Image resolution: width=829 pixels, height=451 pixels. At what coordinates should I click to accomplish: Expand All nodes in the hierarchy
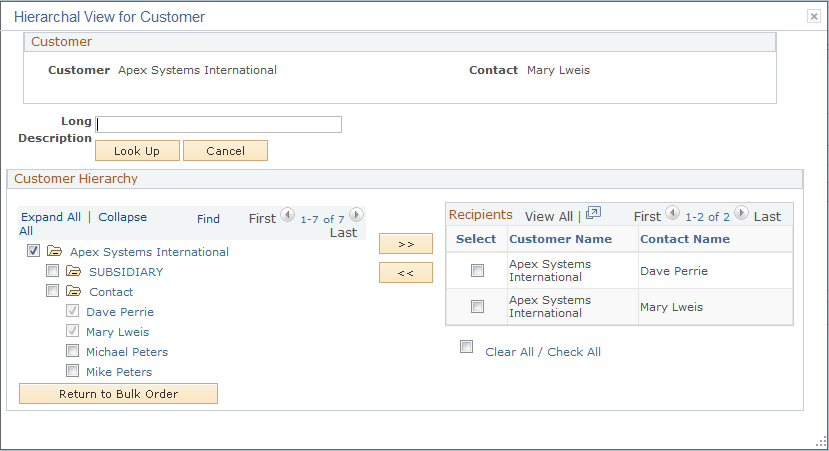tap(51, 217)
